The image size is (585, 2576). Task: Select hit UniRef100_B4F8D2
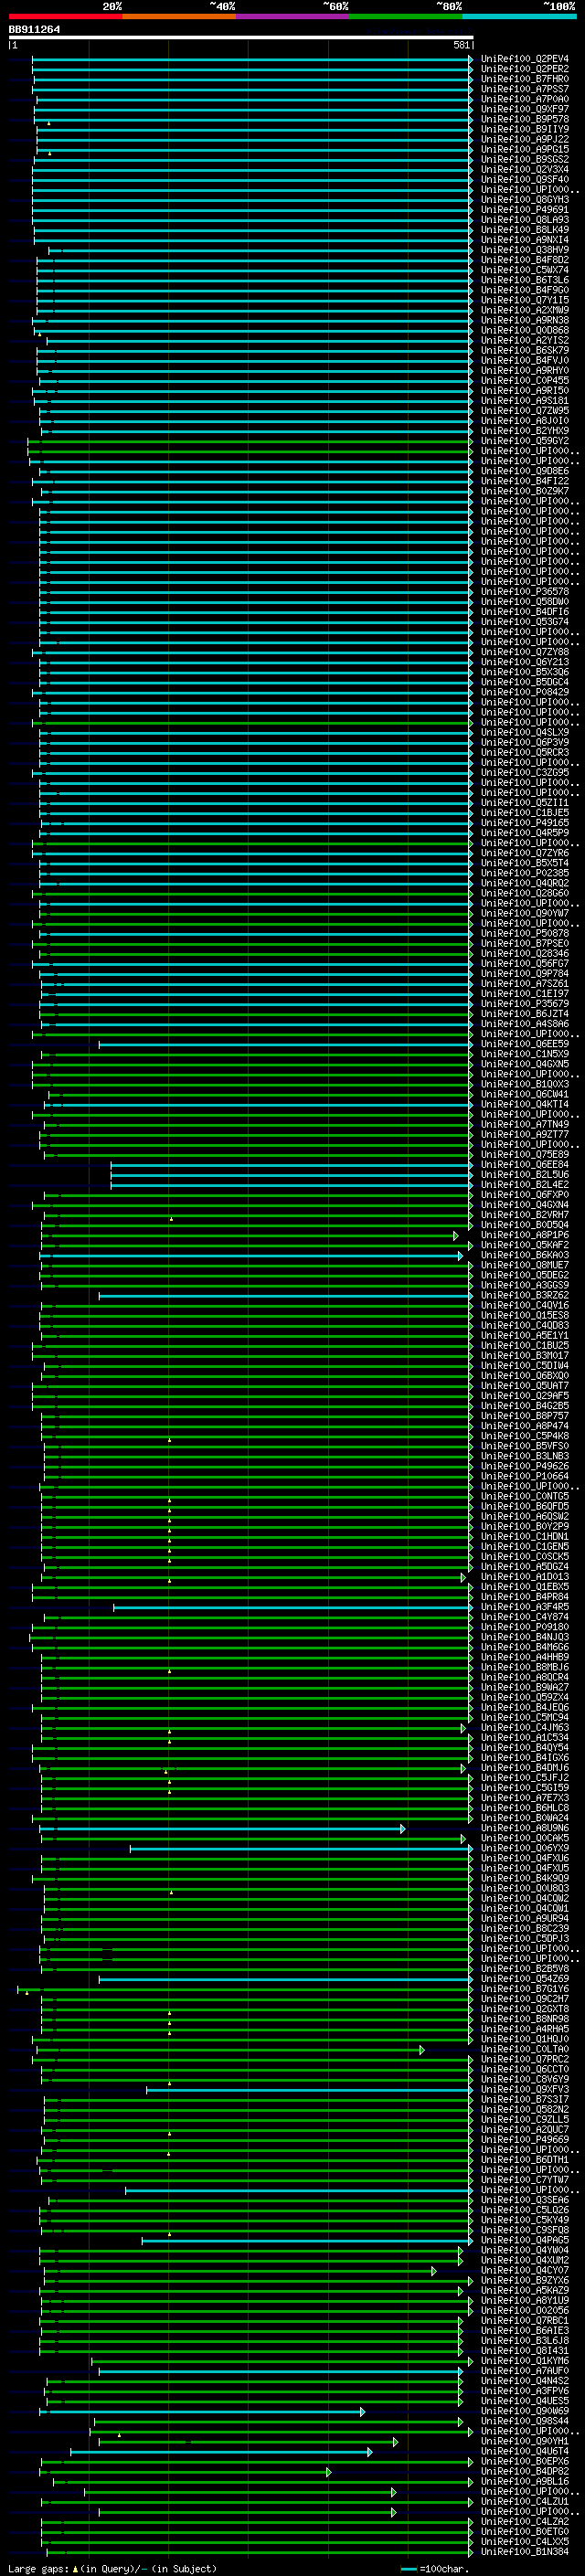525,260
